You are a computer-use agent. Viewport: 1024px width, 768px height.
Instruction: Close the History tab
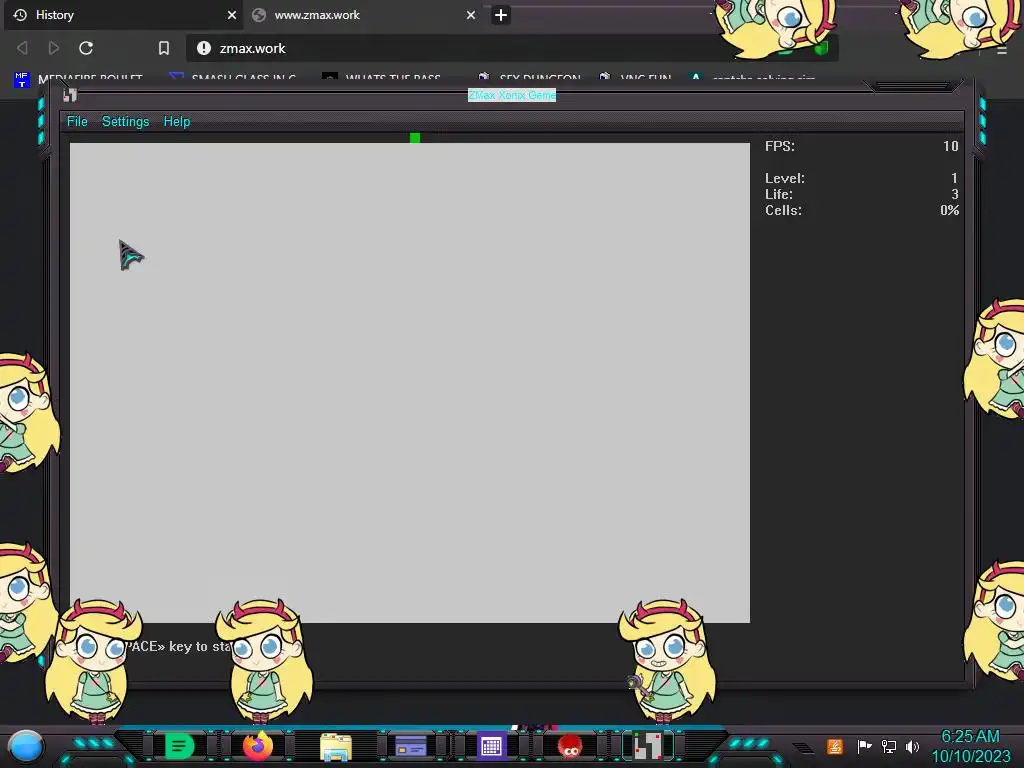231,15
